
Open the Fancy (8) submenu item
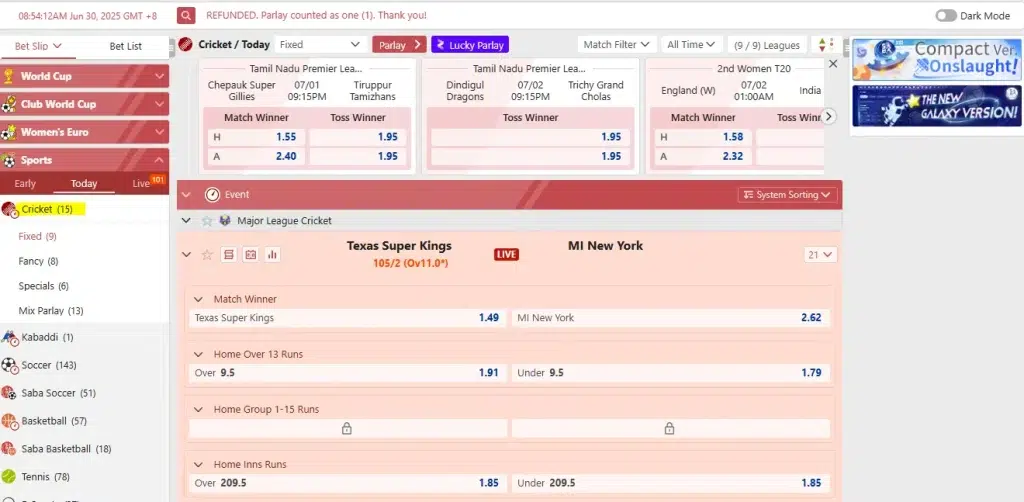39,261
